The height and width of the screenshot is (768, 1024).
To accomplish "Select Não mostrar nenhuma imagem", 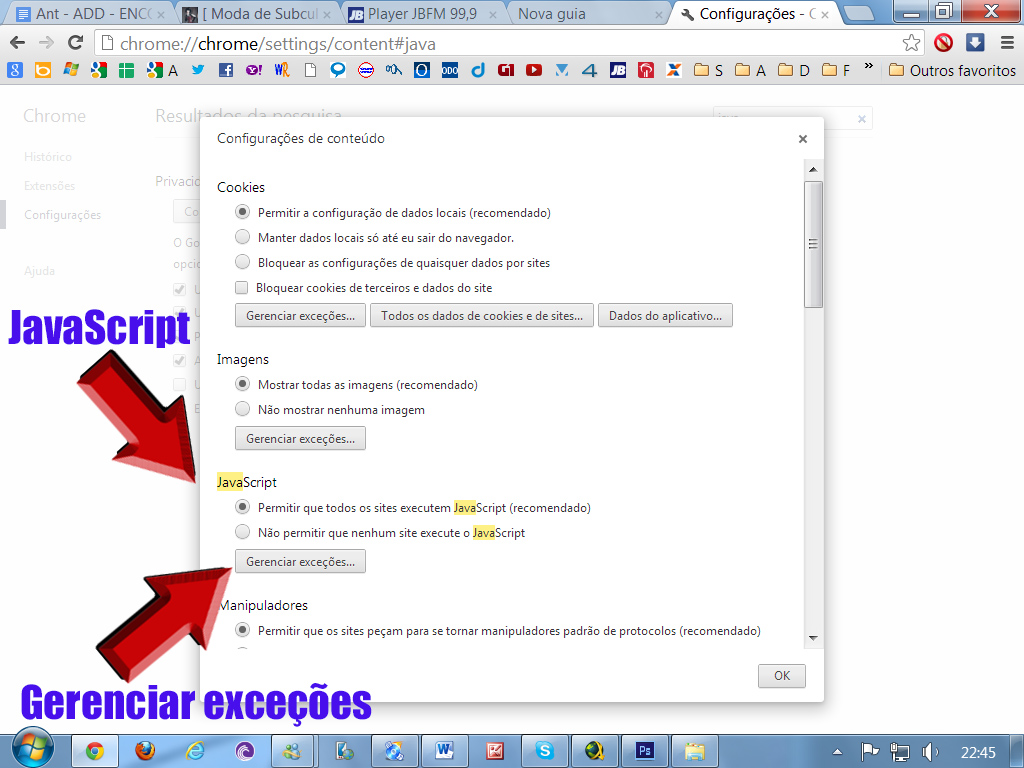I will coord(242,409).
